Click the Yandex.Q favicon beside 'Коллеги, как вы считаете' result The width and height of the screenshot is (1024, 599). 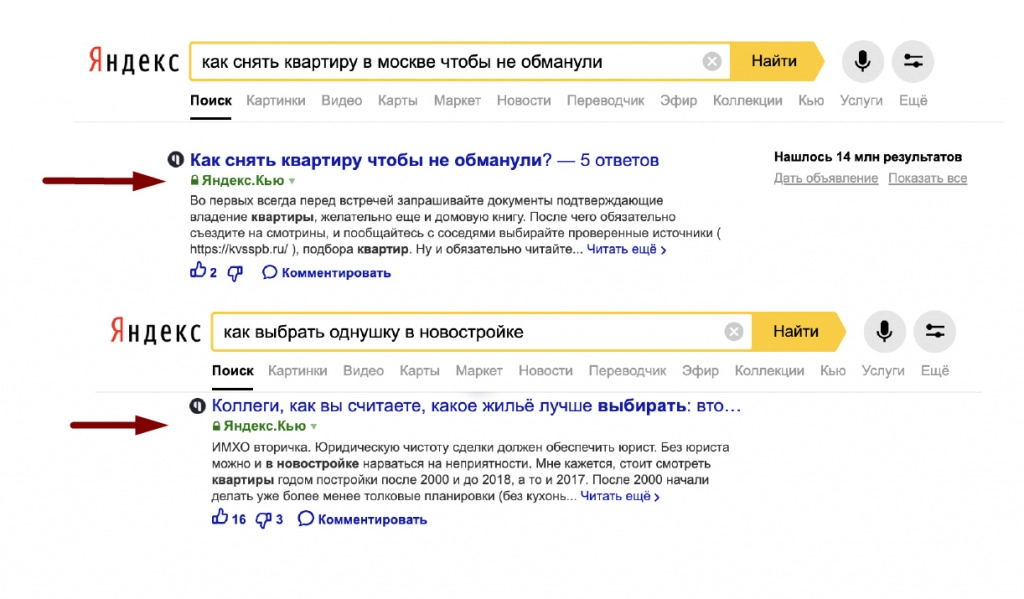coord(197,406)
